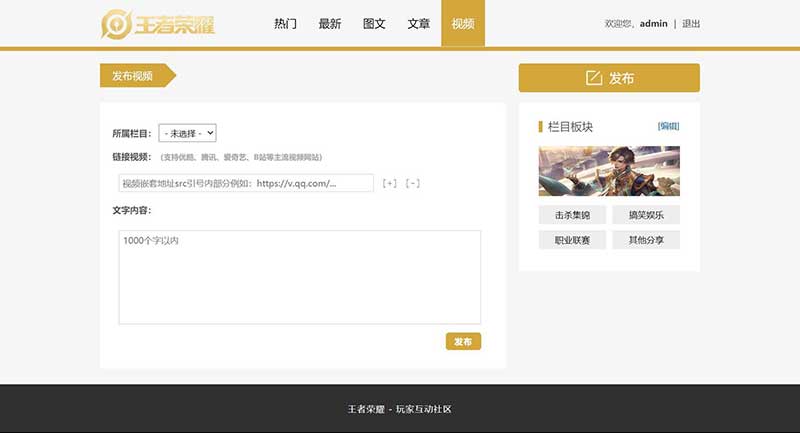Click the 王者荣耀 logo in the header
The width and height of the screenshot is (800, 433).
coord(158,23)
